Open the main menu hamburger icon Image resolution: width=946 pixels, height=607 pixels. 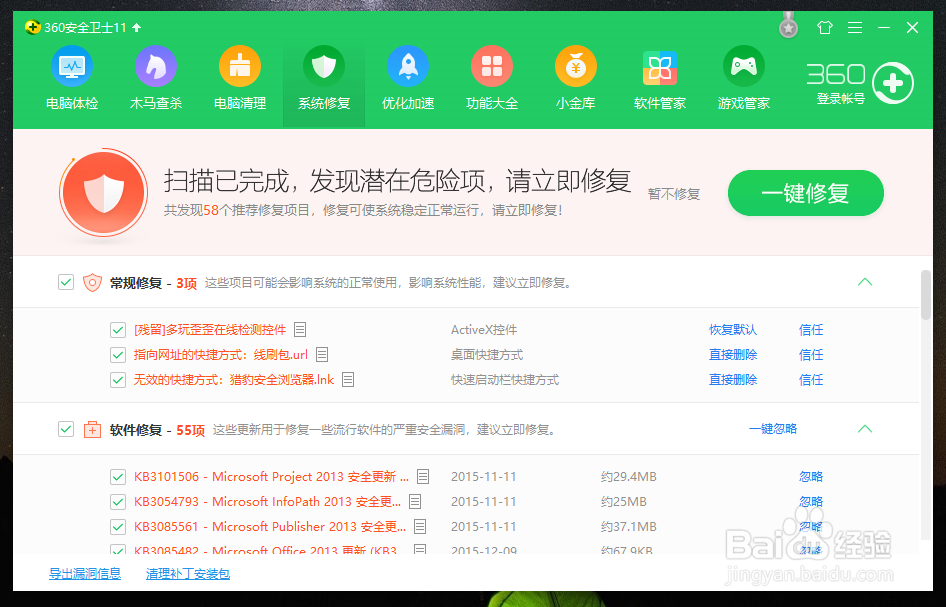click(x=854, y=28)
